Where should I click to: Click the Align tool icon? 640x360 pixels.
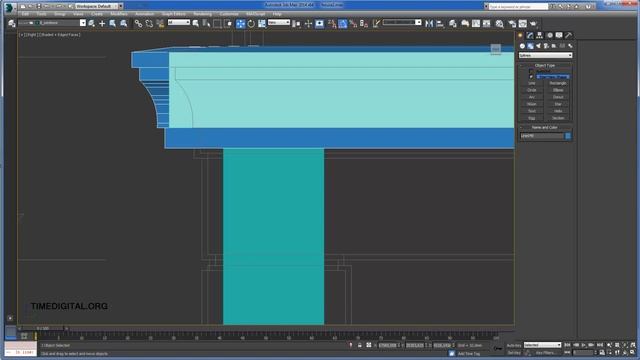[x=440, y=24]
